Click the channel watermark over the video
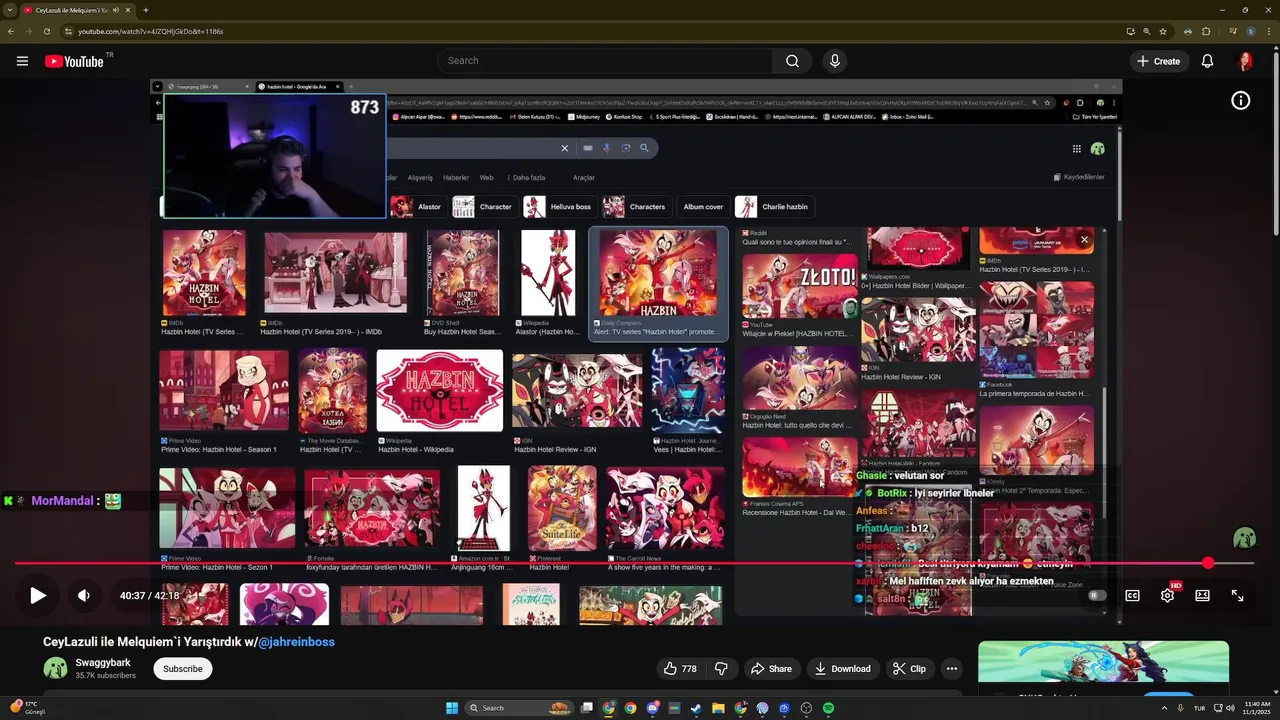Viewport: 1280px width, 720px height. tap(1244, 539)
